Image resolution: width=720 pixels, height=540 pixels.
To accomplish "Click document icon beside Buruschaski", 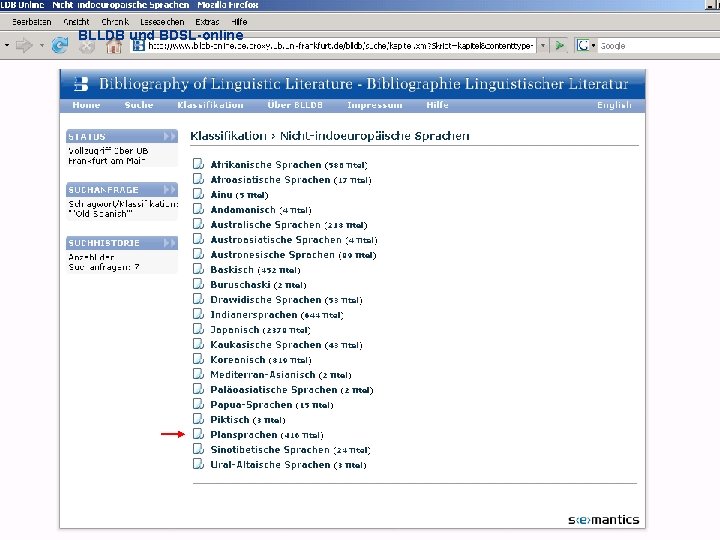I will point(198,284).
